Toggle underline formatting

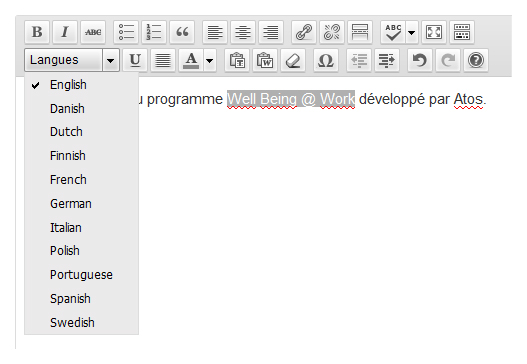135,60
